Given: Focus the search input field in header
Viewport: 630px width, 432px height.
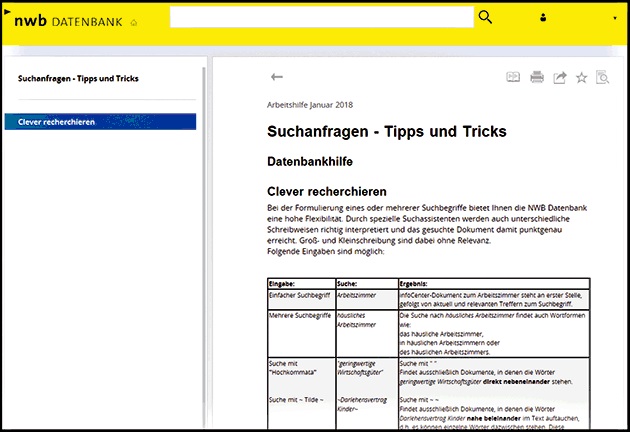Looking at the screenshot, I should 320,17.
